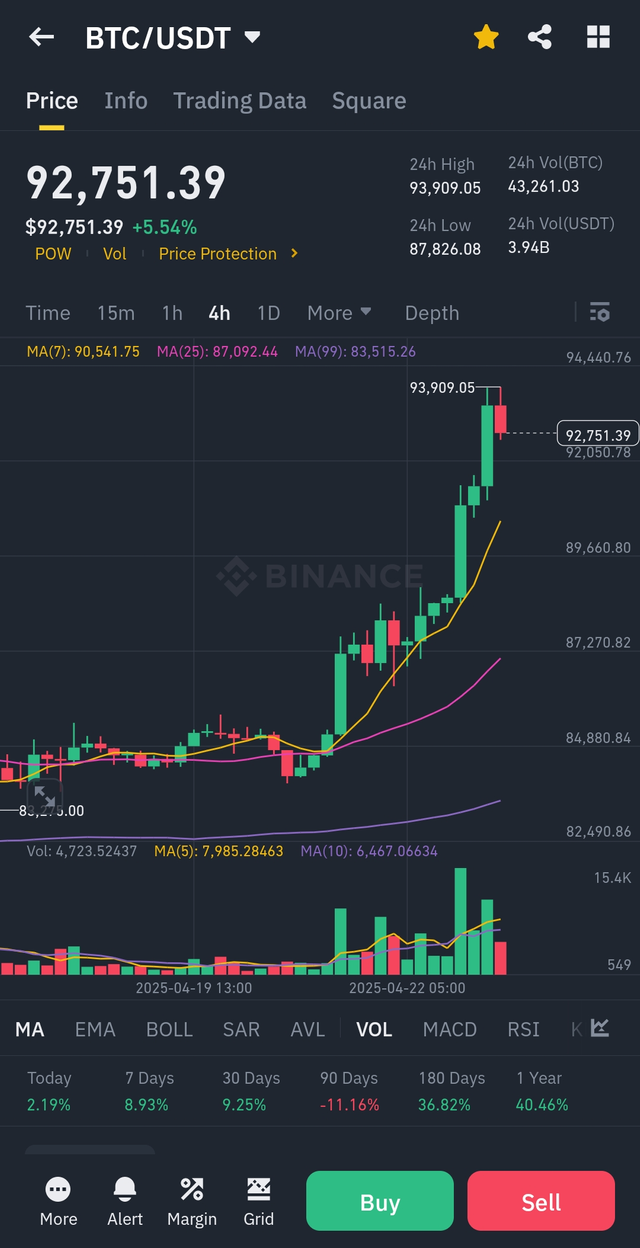Tap the MA(99) indicator value
640x1248 pixels.
tap(355, 352)
